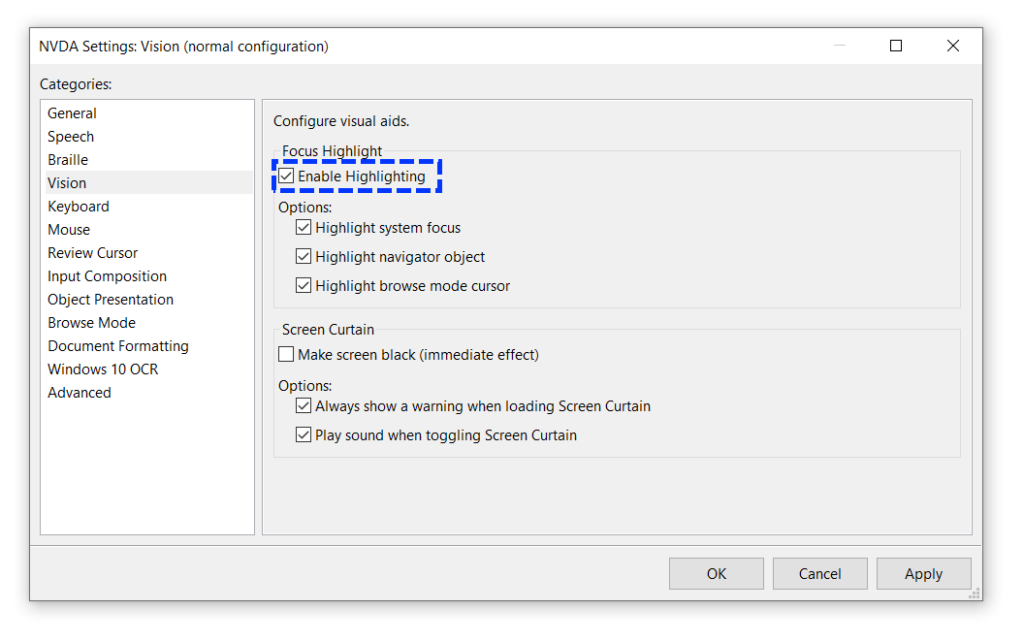1024x642 pixels.
Task: Select the Vision category
Action: click(x=147, y=183)
